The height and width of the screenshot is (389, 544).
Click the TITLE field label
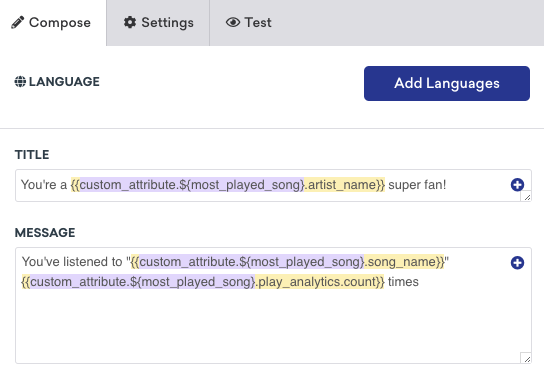tap(32, 154)
